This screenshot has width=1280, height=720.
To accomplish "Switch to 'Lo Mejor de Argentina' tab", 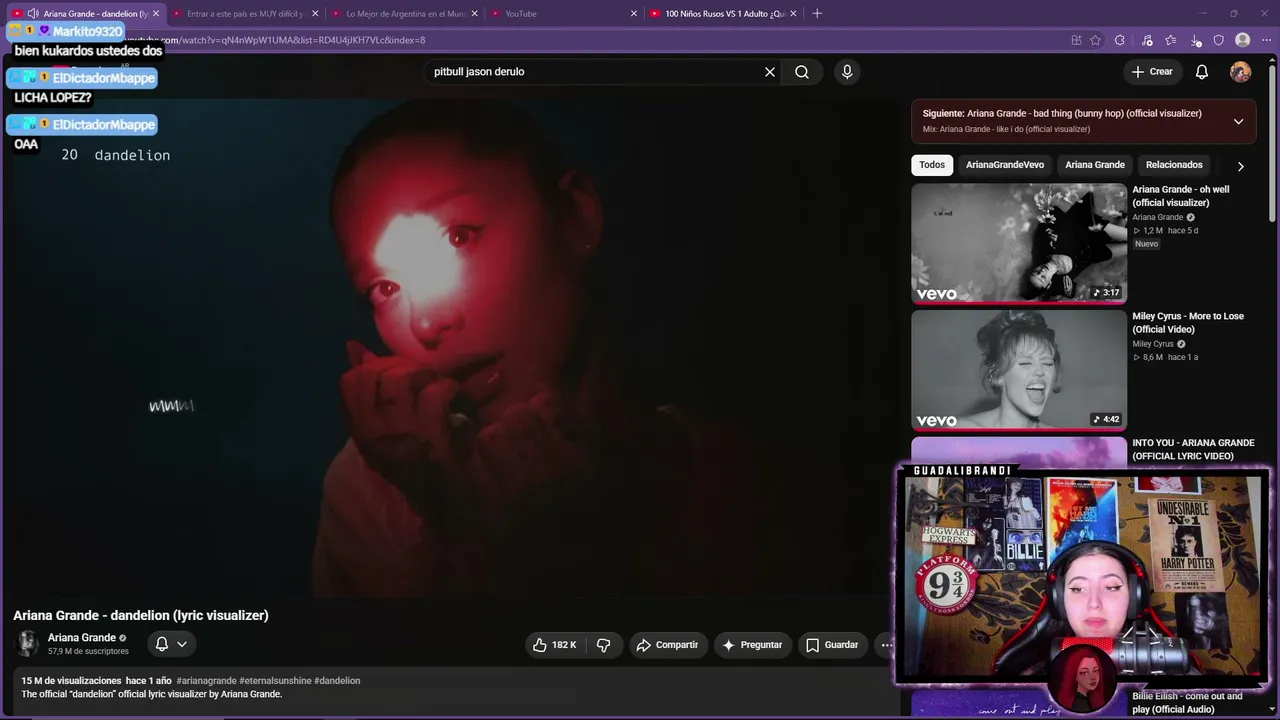I will (405, 14).
